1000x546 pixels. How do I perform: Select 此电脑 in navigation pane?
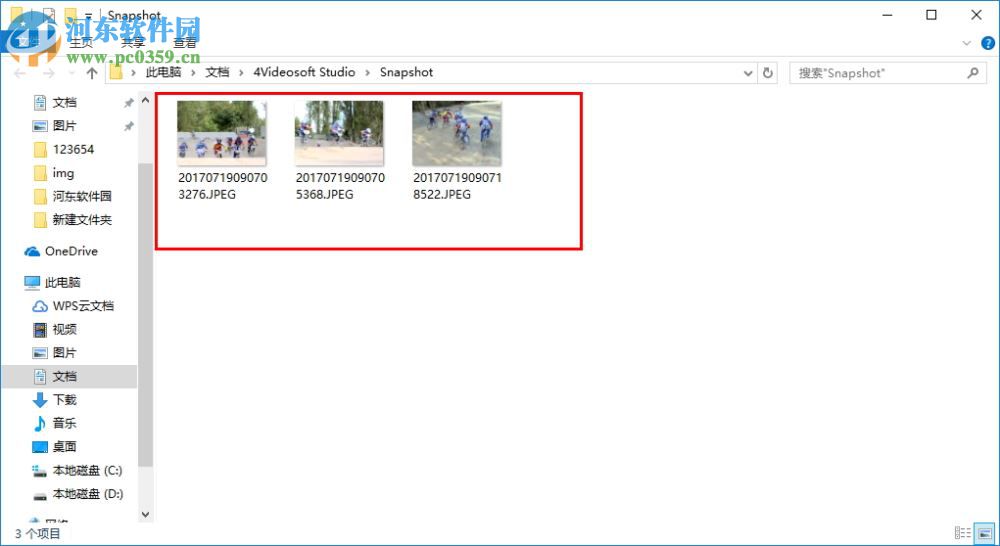click(62, 283)
